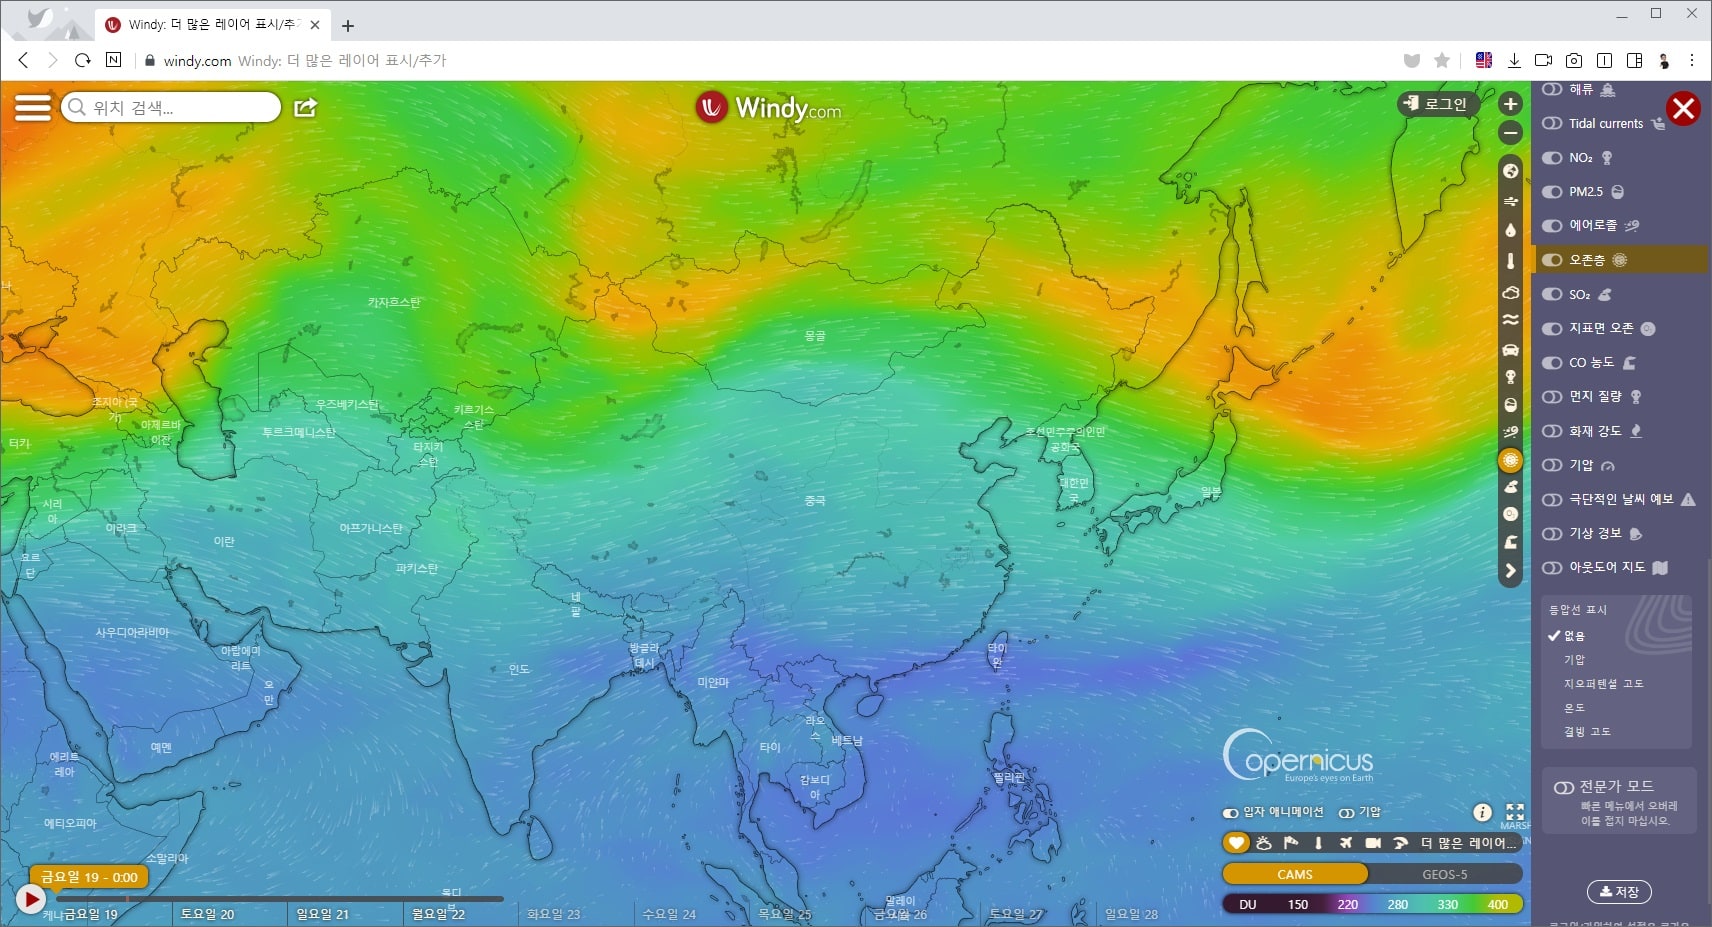
Task: Toggle the 기압 switch beside 입자 애니메이션
Action: (x=1346, y=813)
